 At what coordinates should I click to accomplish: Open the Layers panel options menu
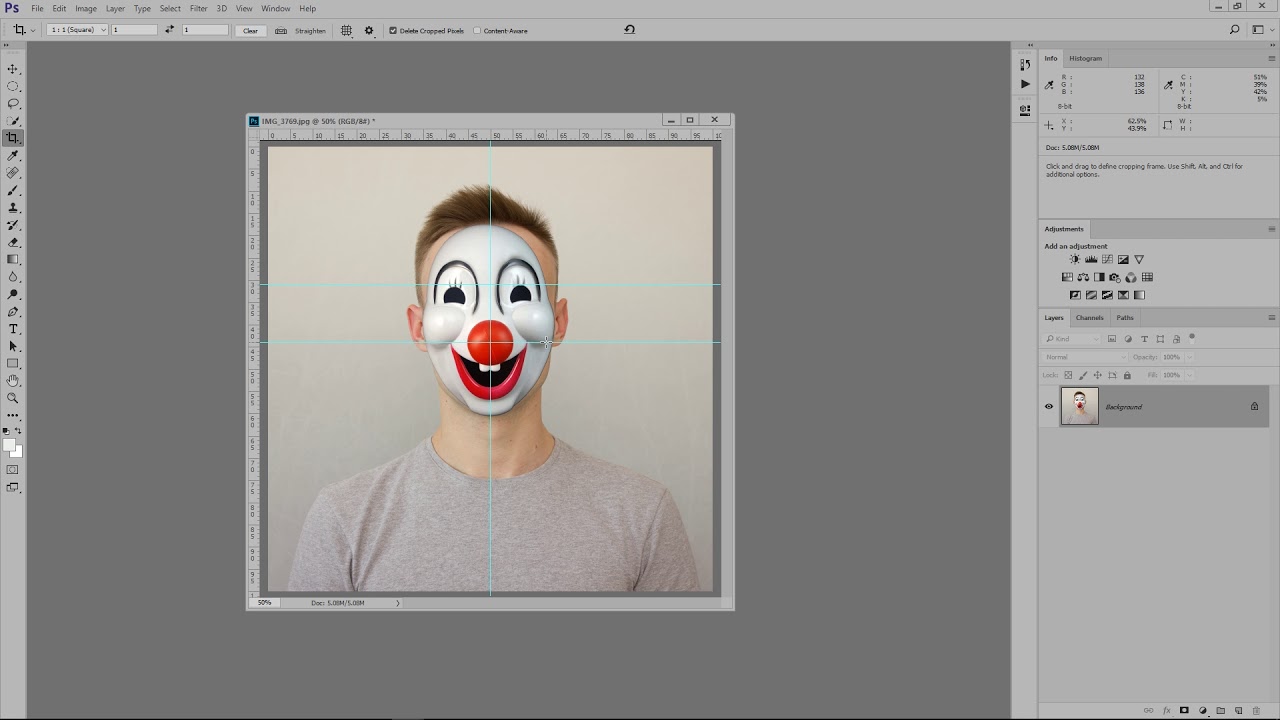point(1272,318)
